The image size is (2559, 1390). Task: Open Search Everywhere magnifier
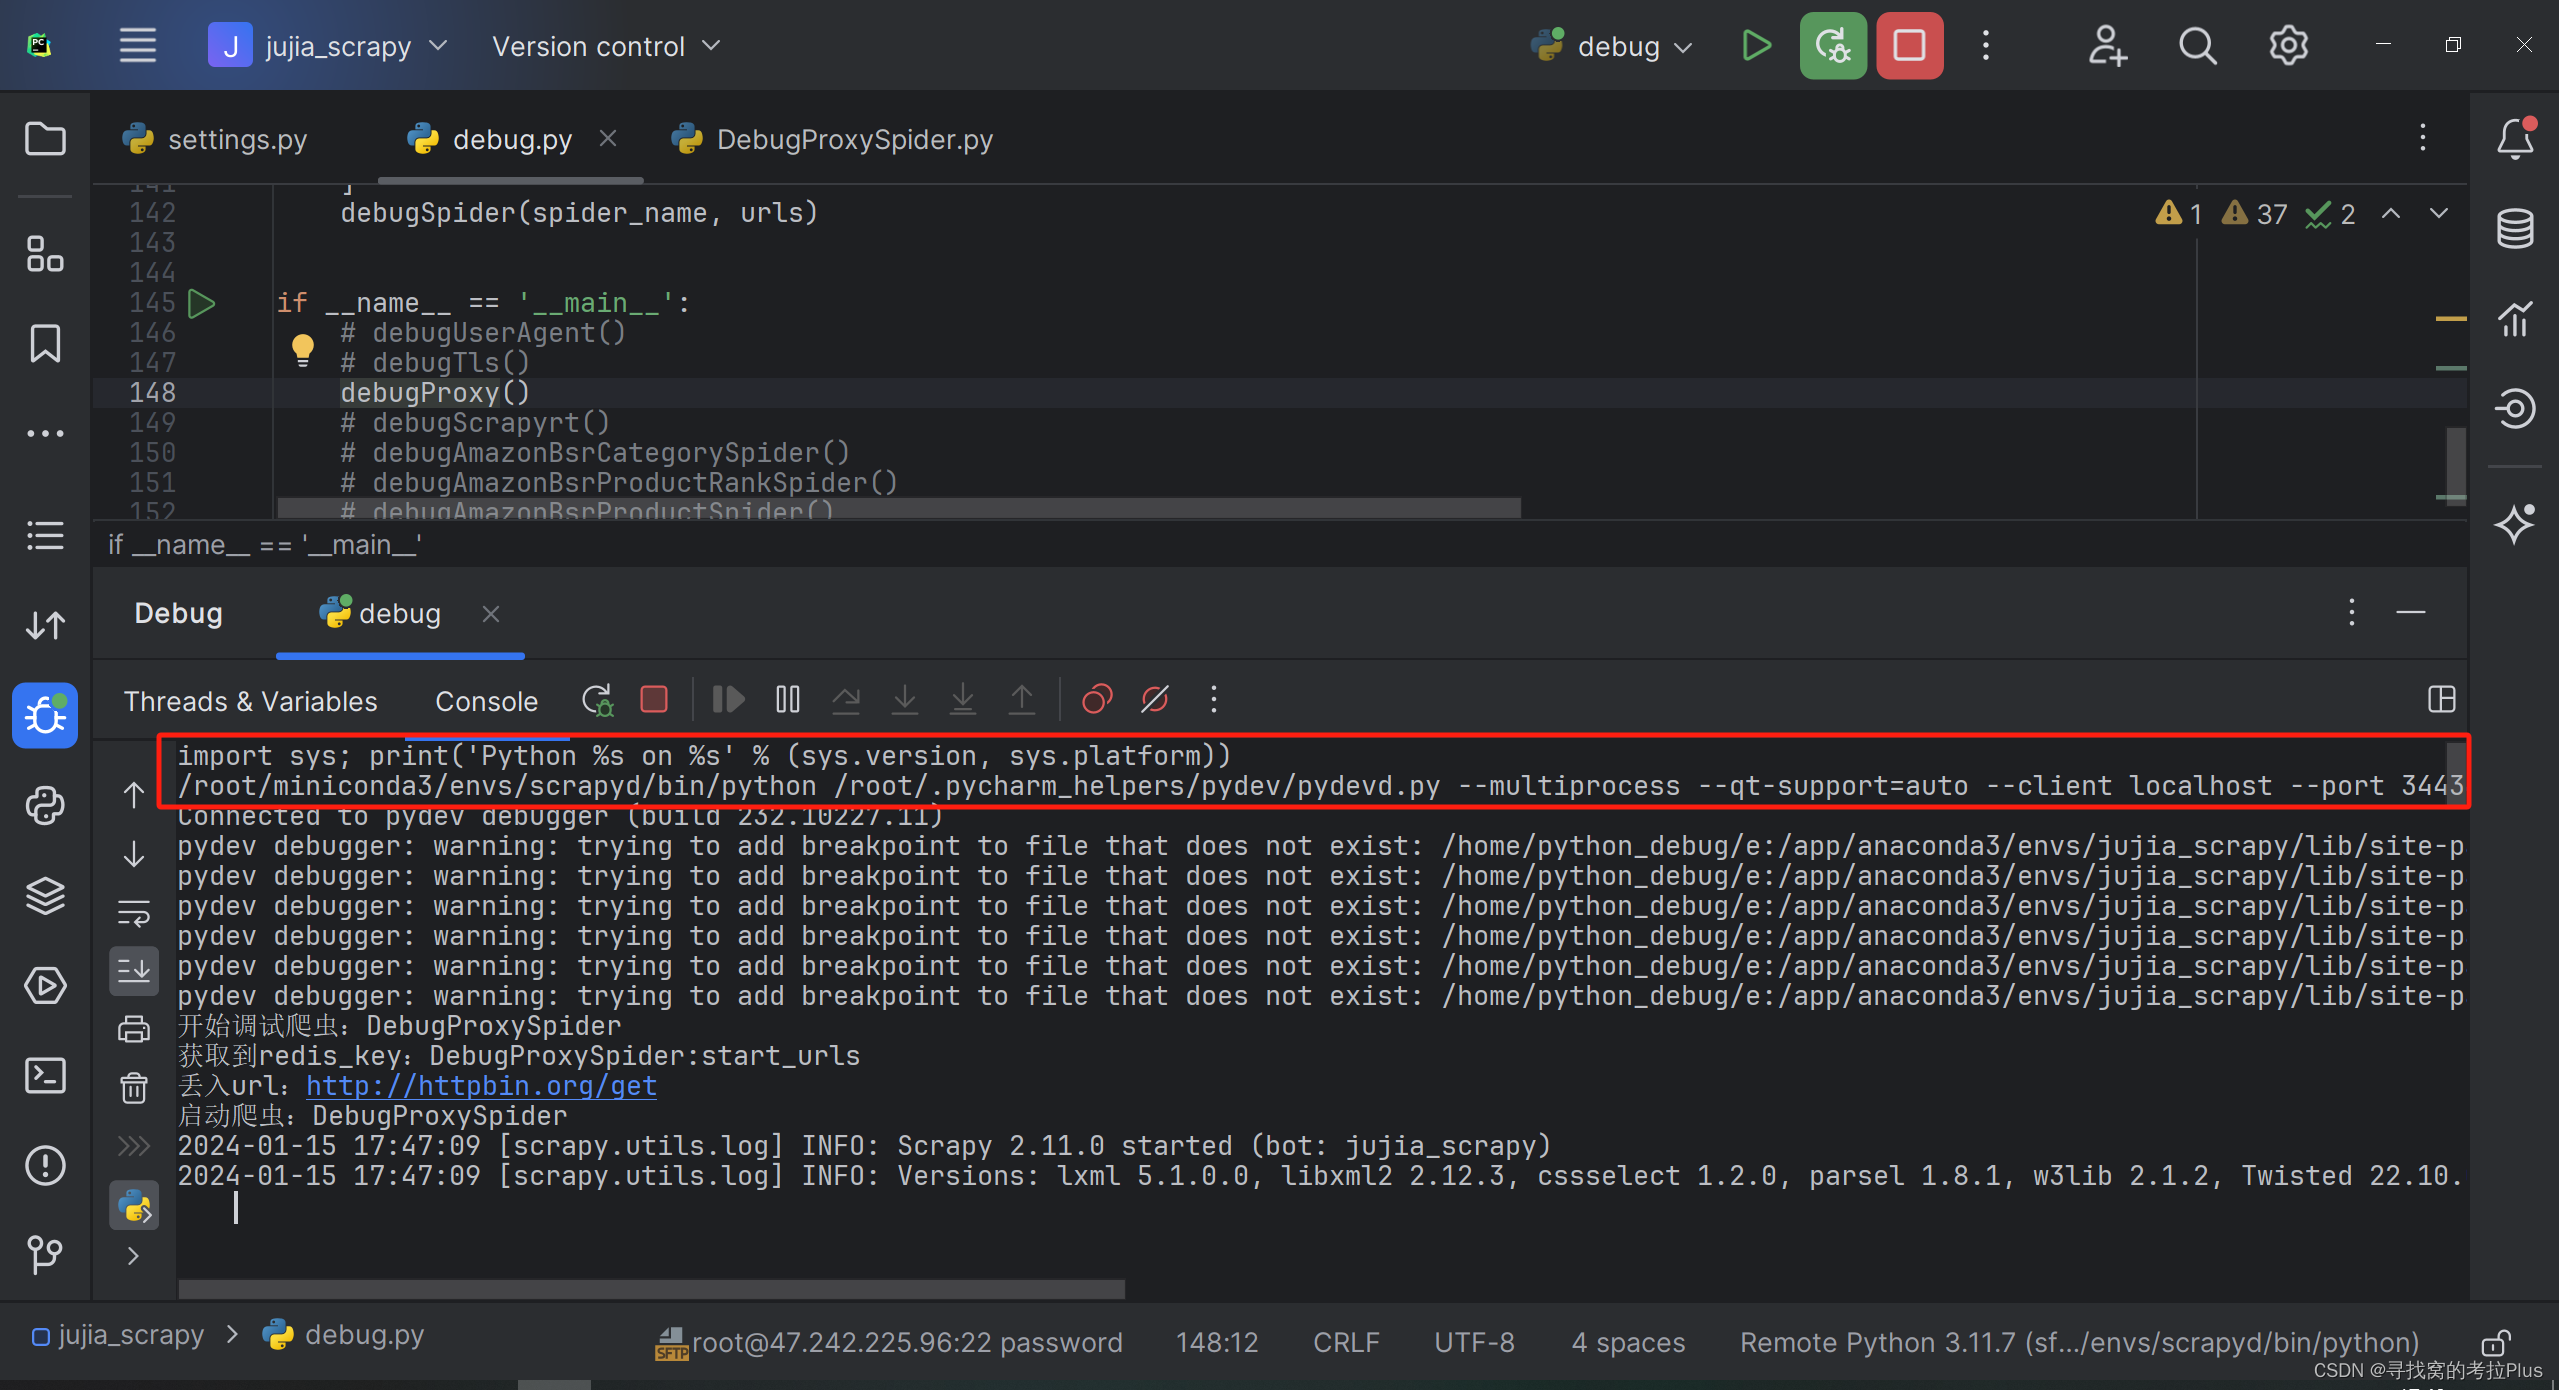click(2197, 46)
